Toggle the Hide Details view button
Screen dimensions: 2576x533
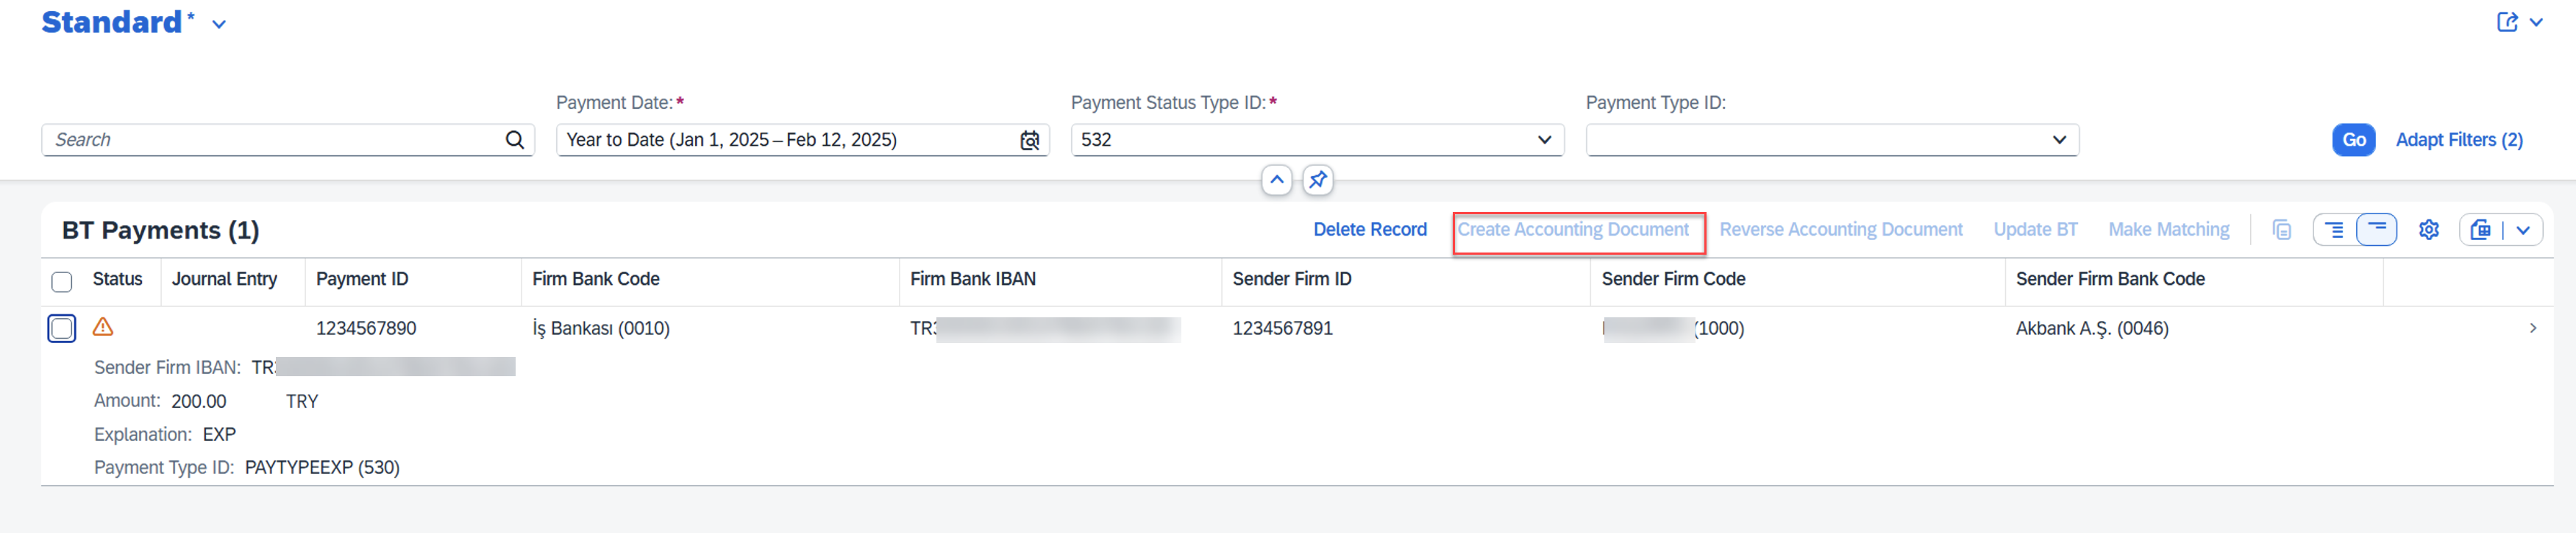2376,230
